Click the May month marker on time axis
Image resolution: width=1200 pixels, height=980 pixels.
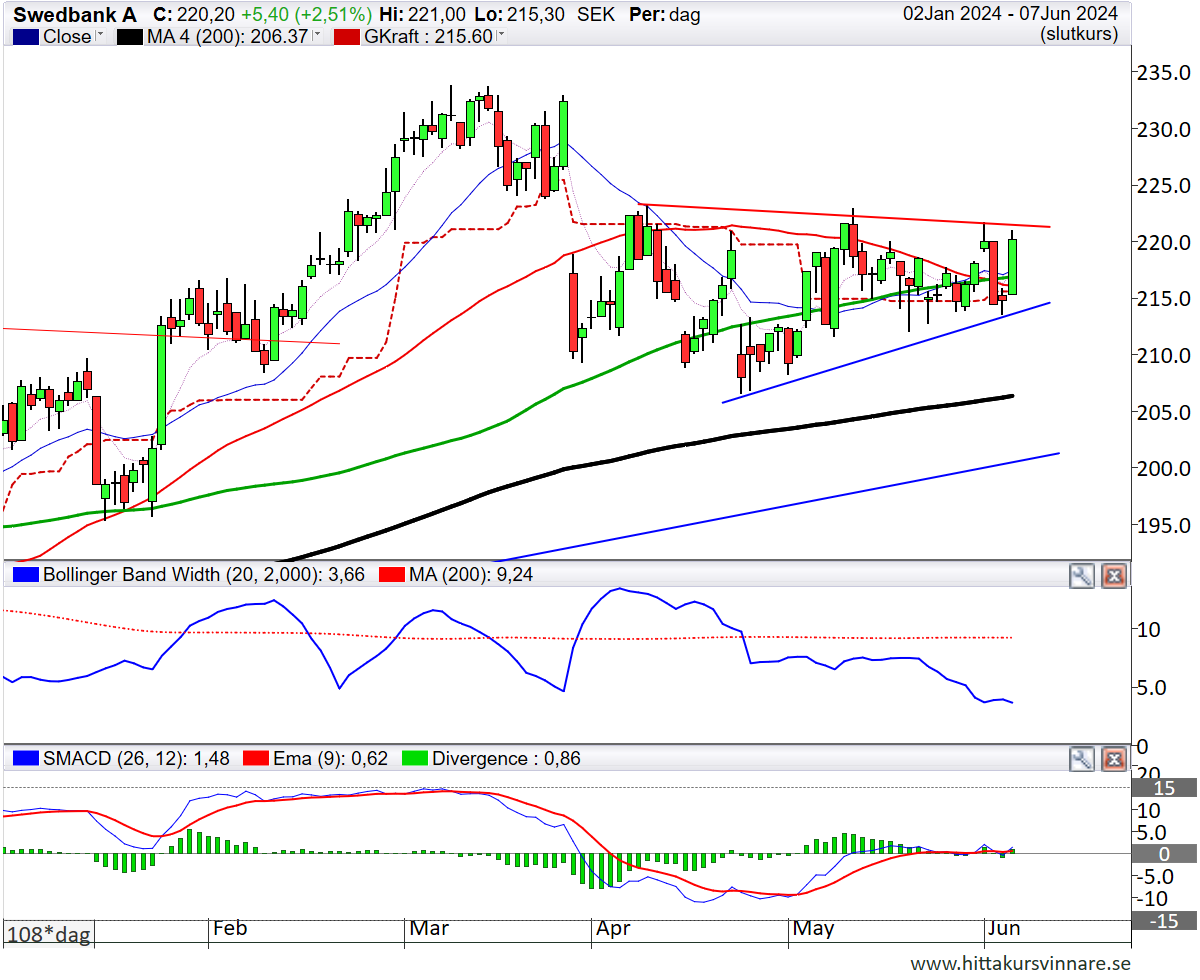click(x=813, y=929)
